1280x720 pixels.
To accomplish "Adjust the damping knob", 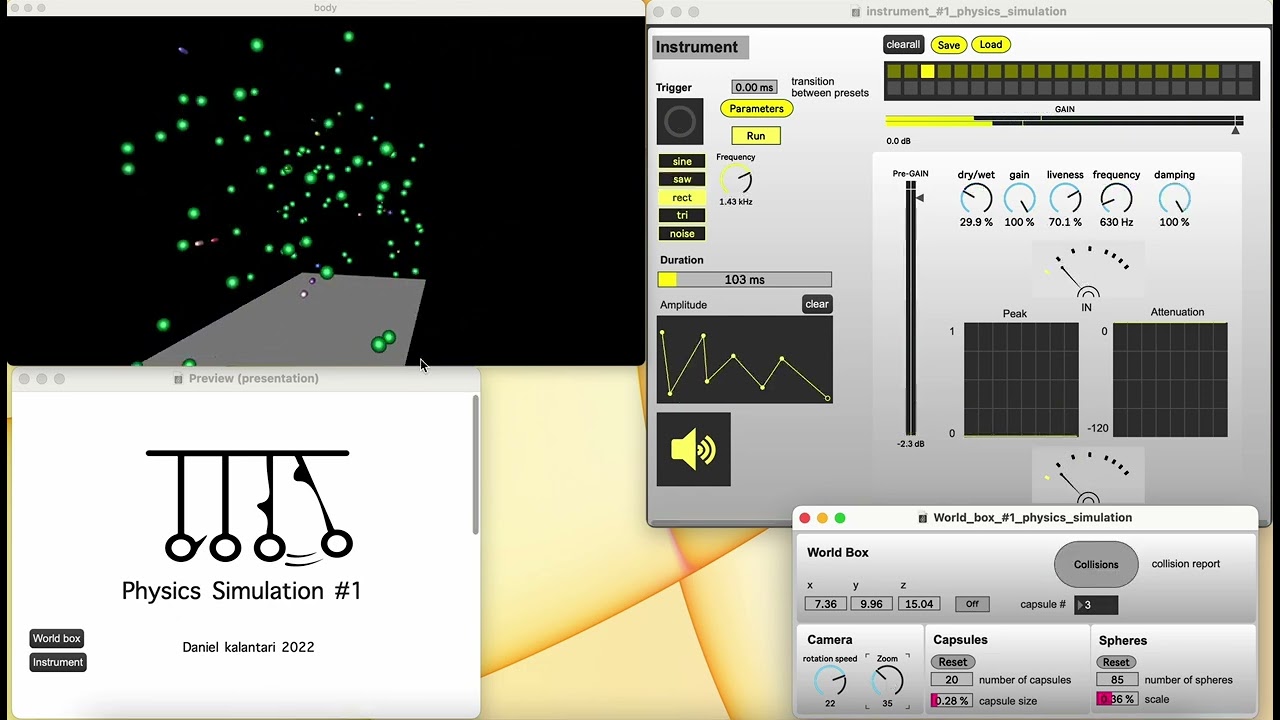I will tap(1174, 199).
